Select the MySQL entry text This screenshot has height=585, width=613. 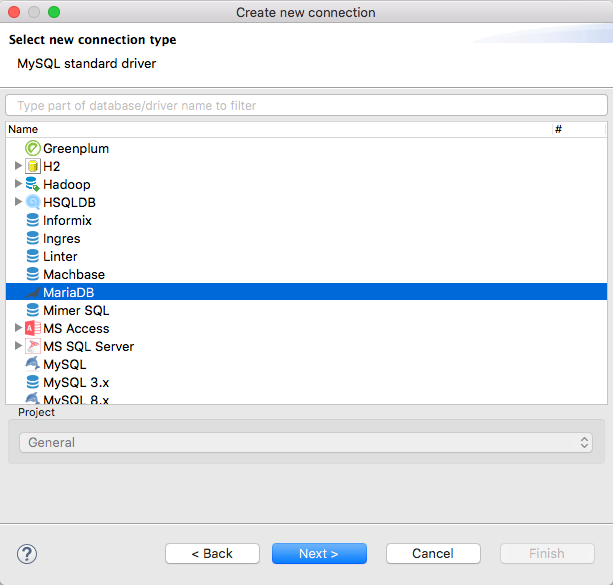[x=65, y=364]
